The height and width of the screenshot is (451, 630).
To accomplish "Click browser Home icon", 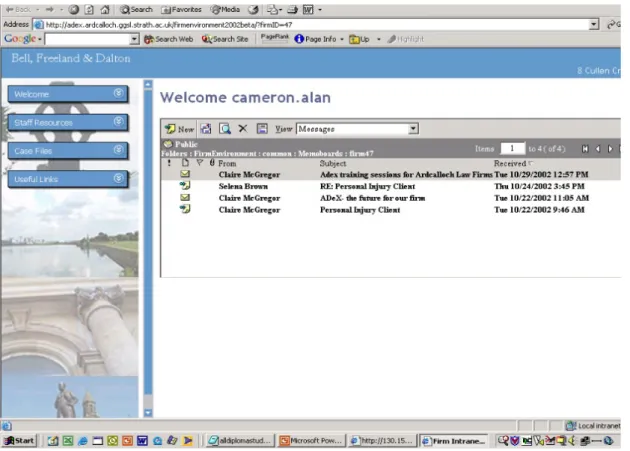I will coord(105,10).
